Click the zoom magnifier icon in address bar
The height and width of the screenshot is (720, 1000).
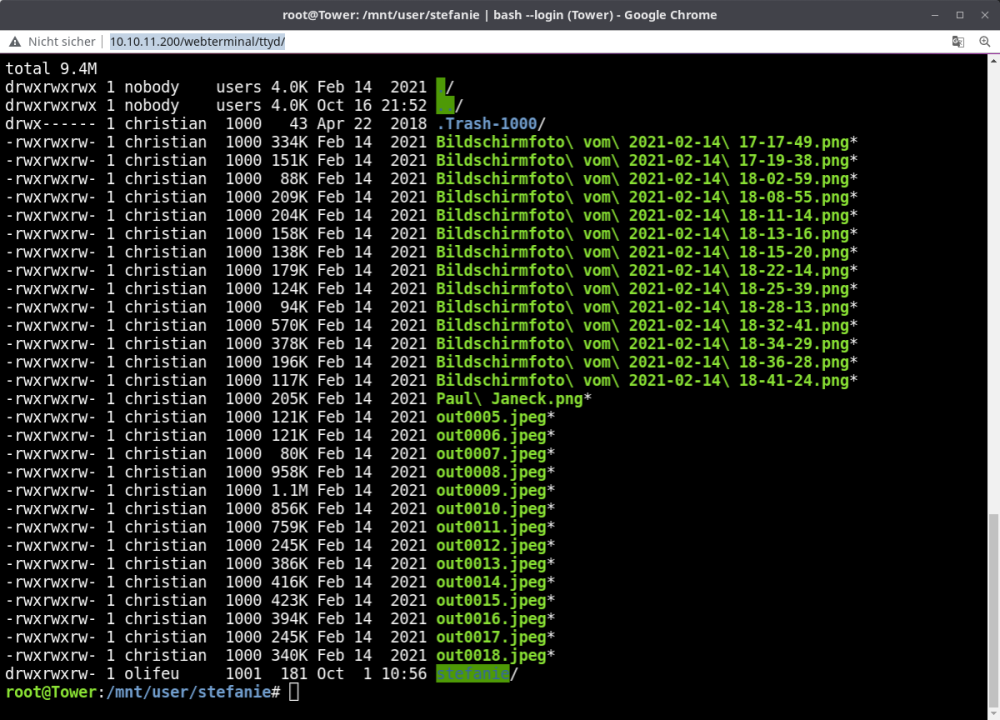985,41
